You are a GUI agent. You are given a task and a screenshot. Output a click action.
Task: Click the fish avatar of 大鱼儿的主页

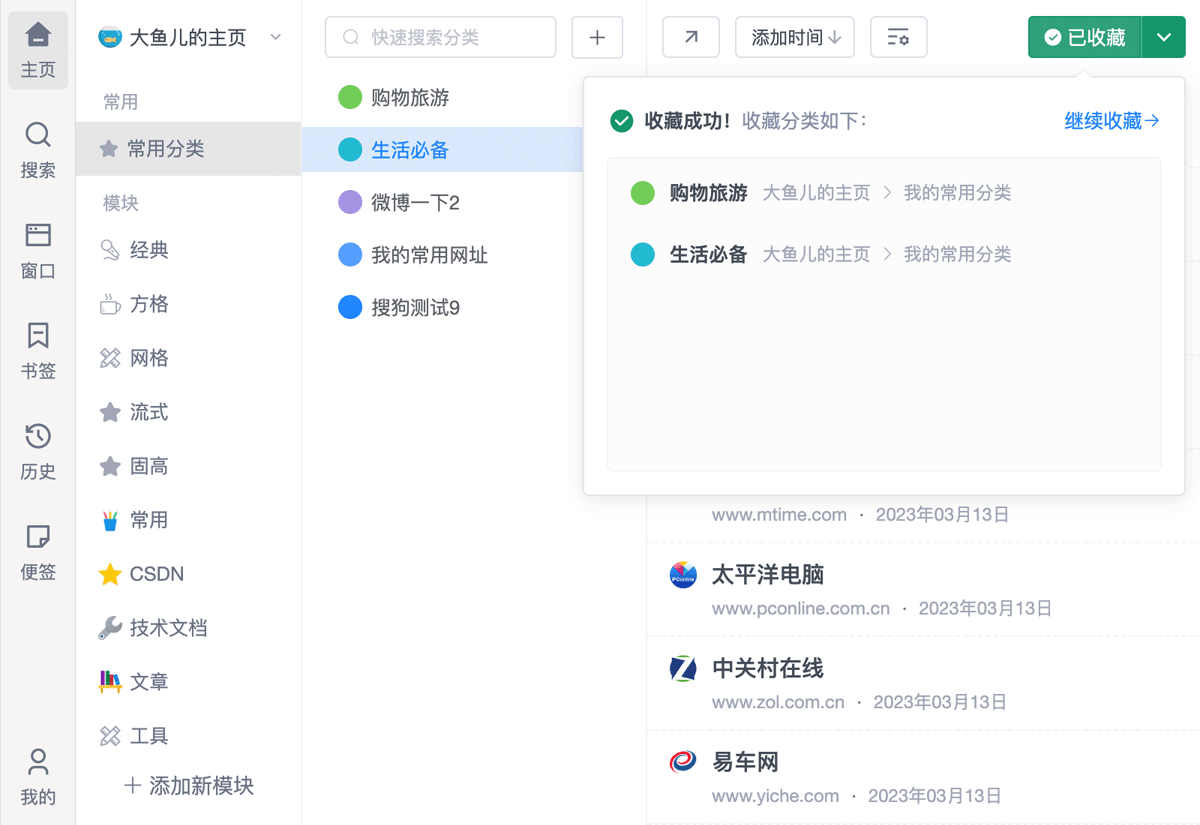click(x=110, y=38)
